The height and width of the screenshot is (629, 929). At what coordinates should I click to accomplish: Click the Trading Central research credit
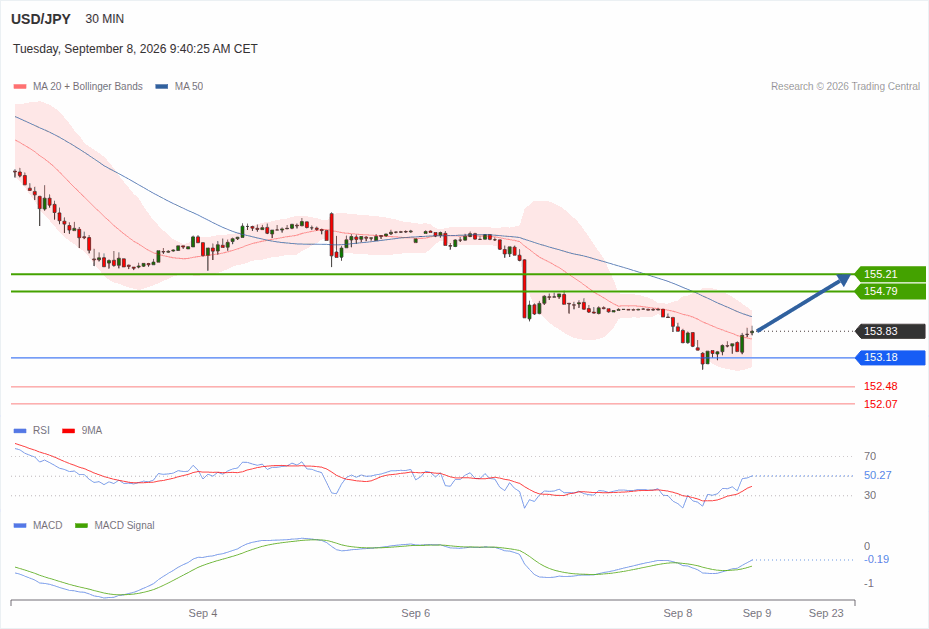(845, 86)
